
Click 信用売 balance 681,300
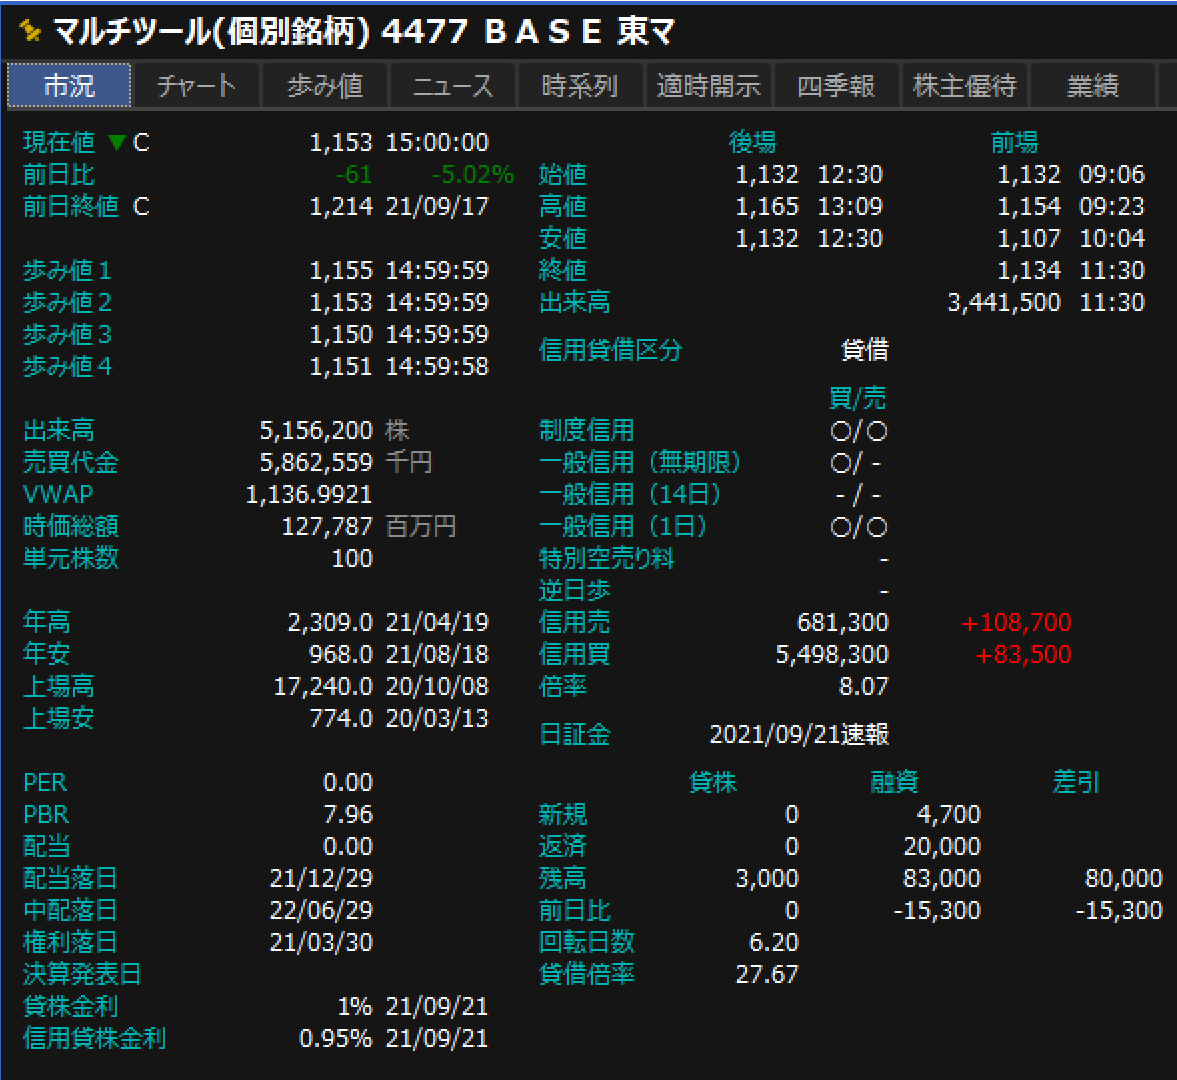(842, 622)
